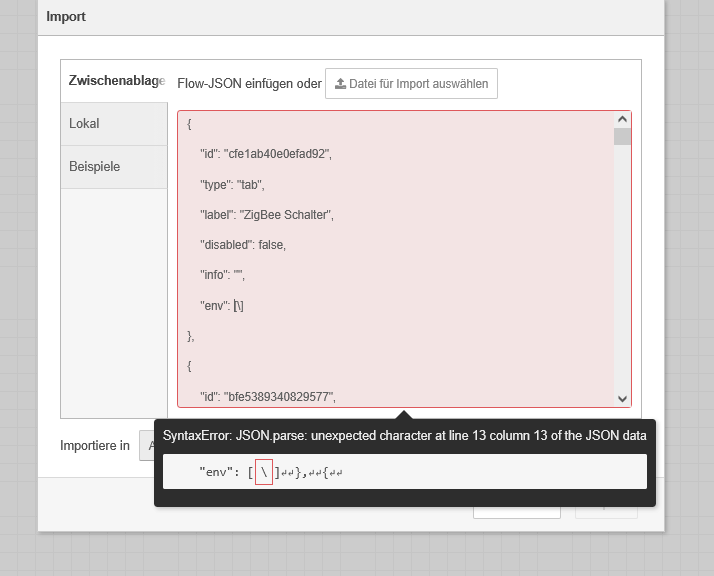The width and height of the screenshot is (714, 576).
Task: Place cursor on the "id": "cfe1ab40e0efad92" line
Action: tap(265, 154)
